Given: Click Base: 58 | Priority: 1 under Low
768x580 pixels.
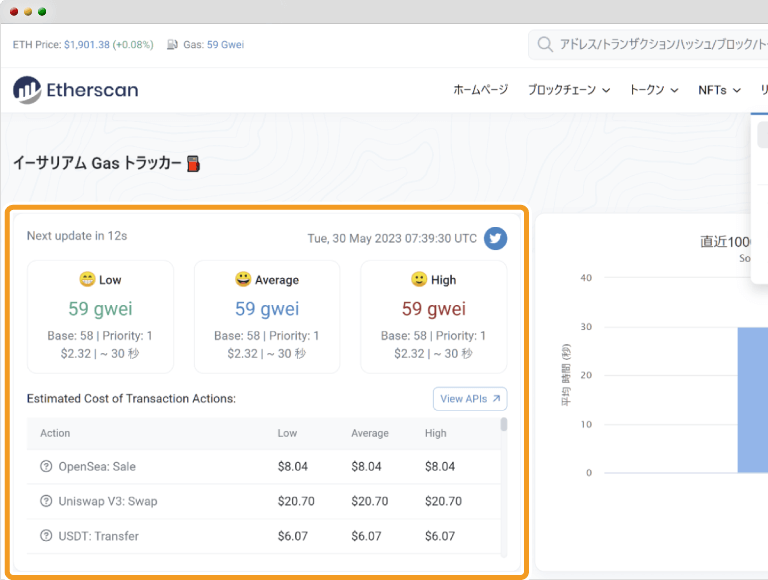Looking at the screenshot, I should [x=100, y=336].
